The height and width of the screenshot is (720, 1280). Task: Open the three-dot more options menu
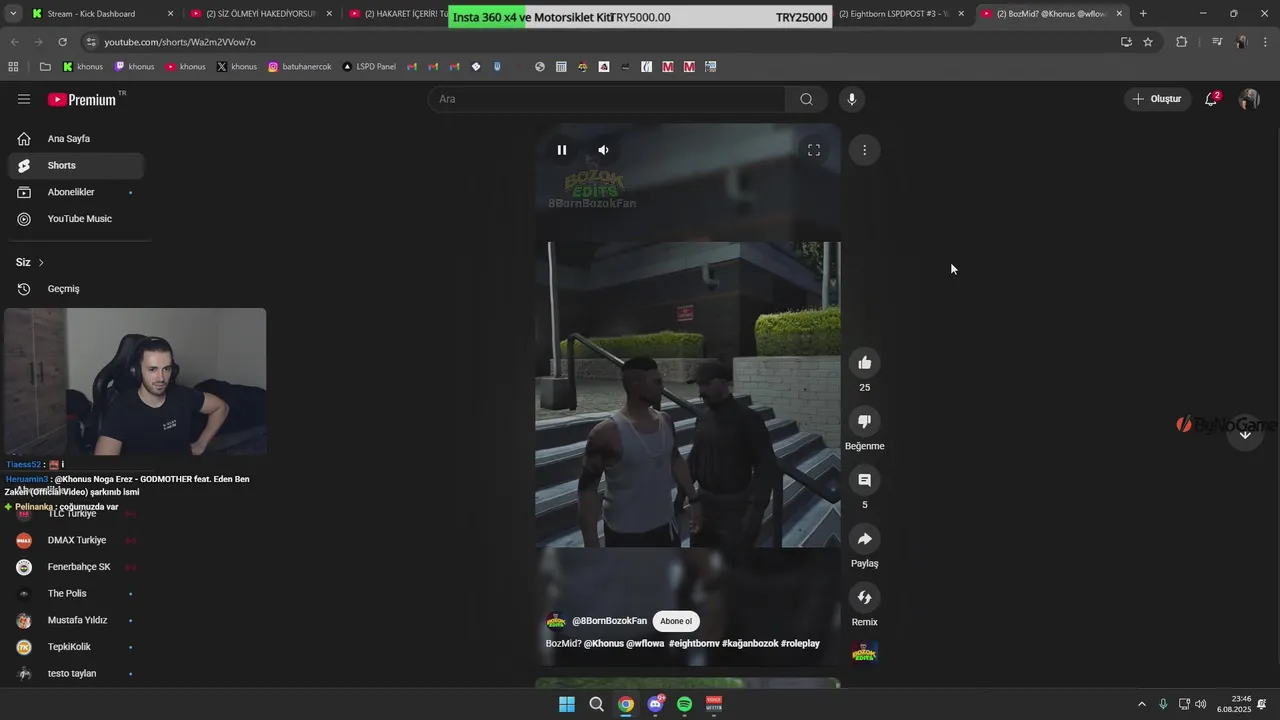point(864,150)
